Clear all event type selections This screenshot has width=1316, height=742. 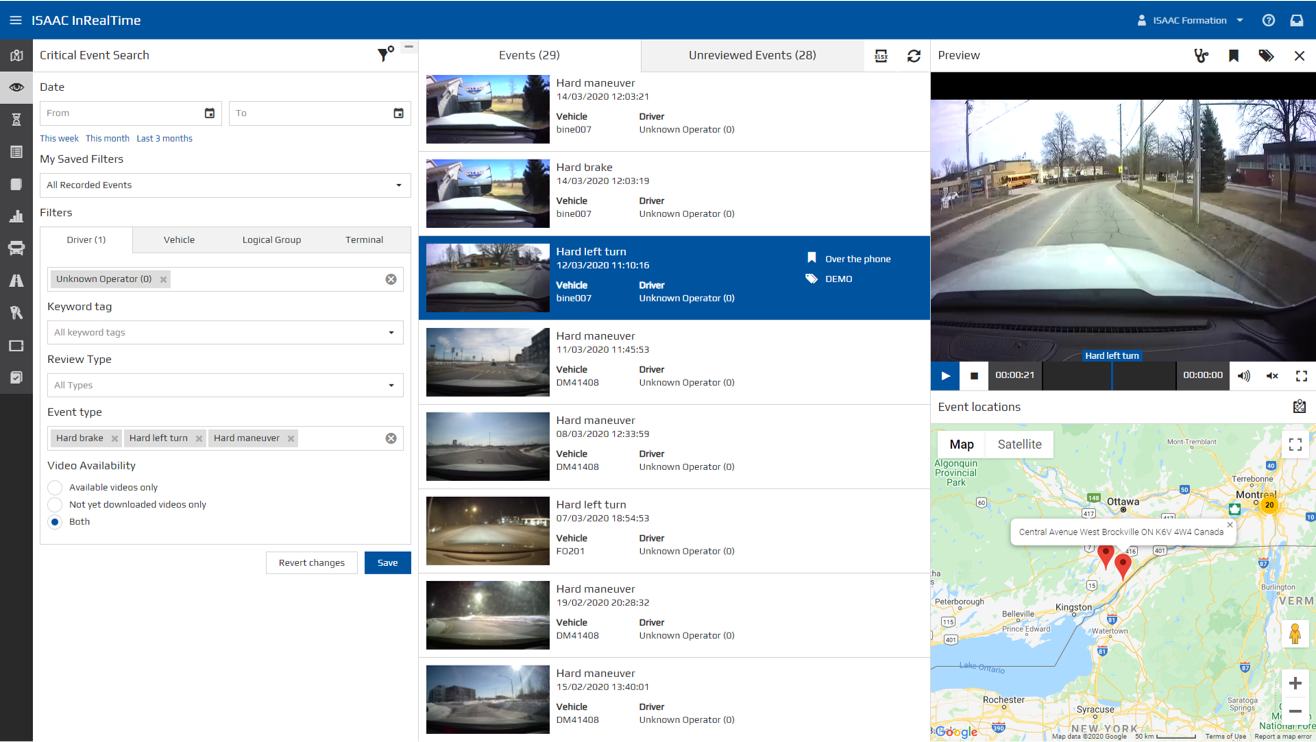click(391, 438)
